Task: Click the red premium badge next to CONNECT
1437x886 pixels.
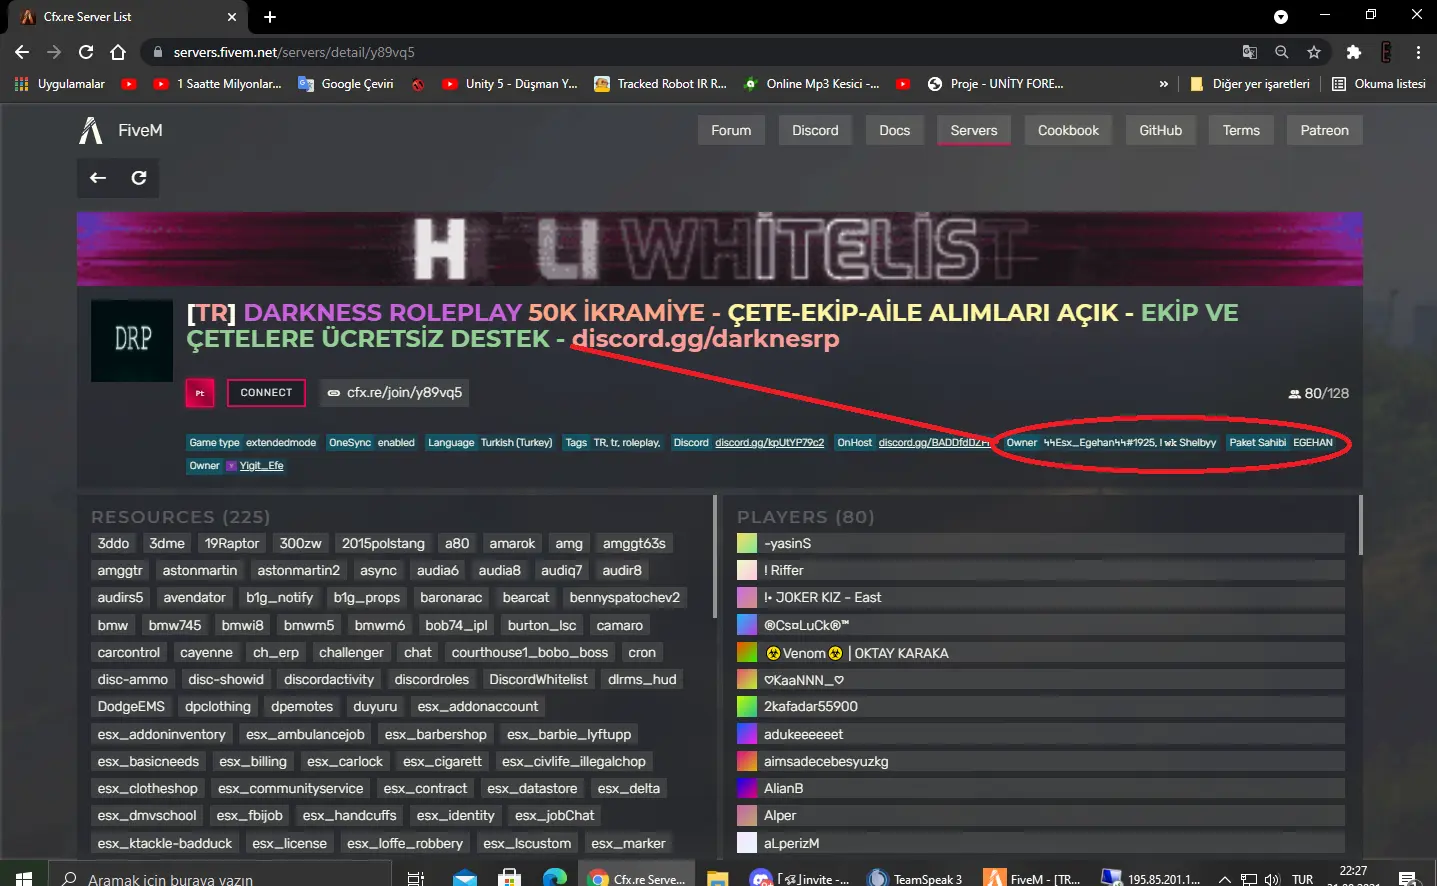Action: coord(200,393)
